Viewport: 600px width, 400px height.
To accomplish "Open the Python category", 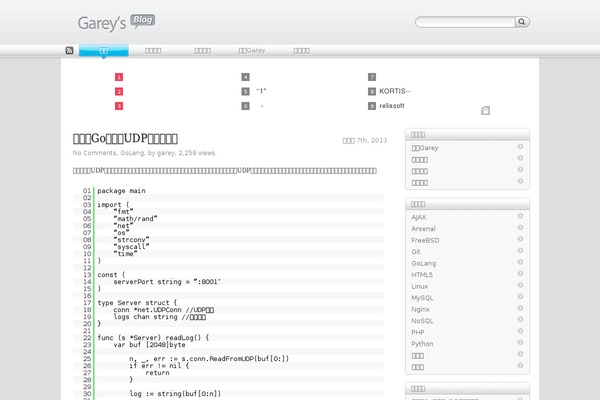I will [x=422, y=343].
